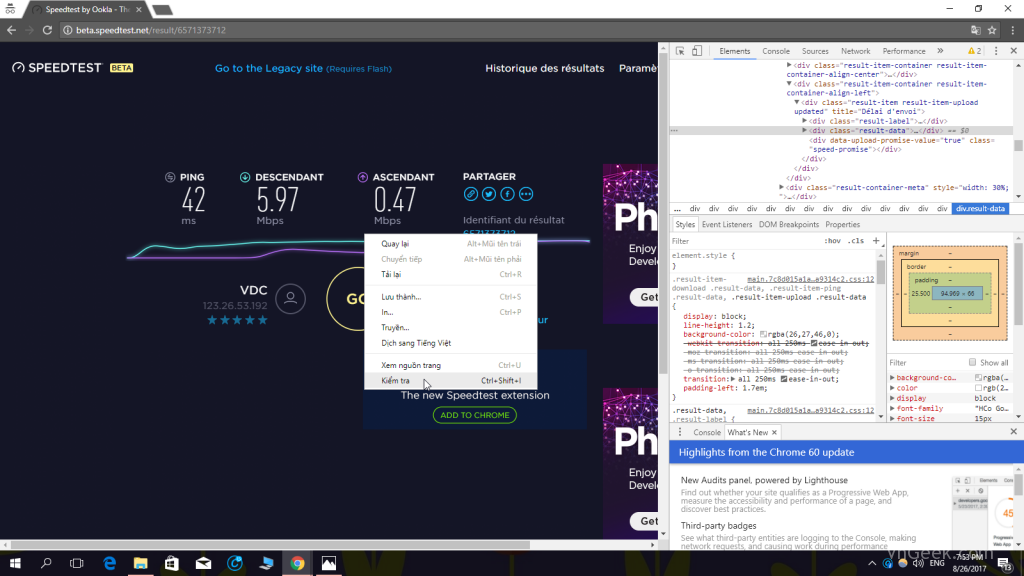Click the page's horizontal scrollbar
This screenshot has width=1024, height=576.
[x=270, y=545]
